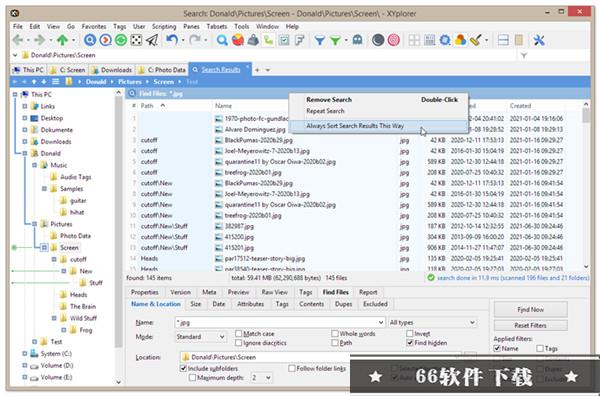
Task: Enable Follow folder links checkbox
Action: click(x=292, y=368)
